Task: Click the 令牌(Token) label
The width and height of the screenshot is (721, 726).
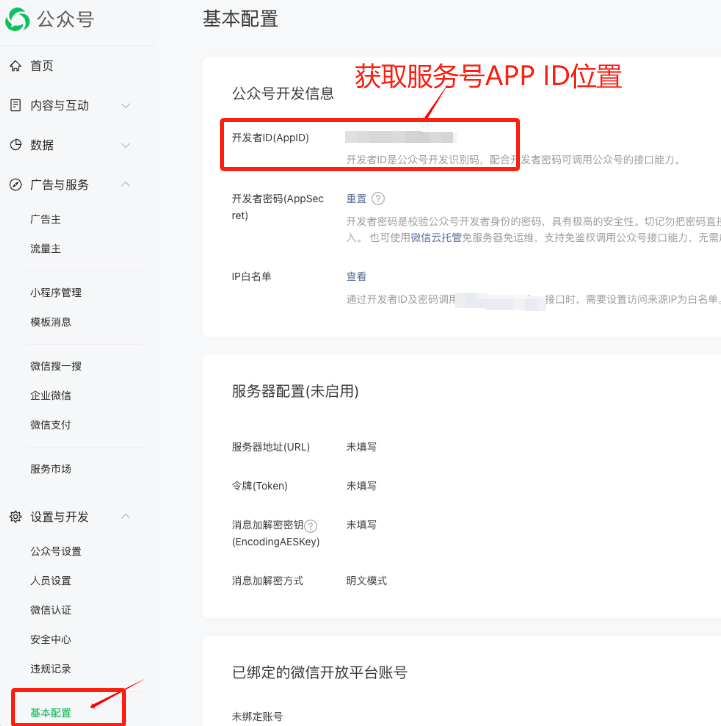Action: (x=260, y=486)
